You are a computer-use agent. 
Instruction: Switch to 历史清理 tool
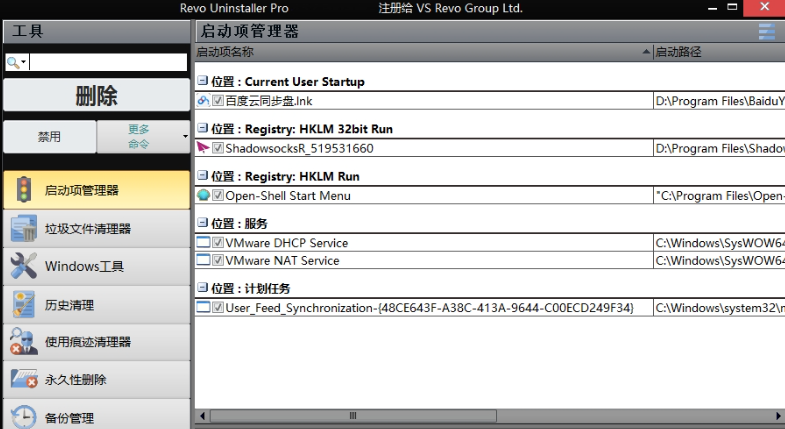pyautogui.click(x=97, y=304)
